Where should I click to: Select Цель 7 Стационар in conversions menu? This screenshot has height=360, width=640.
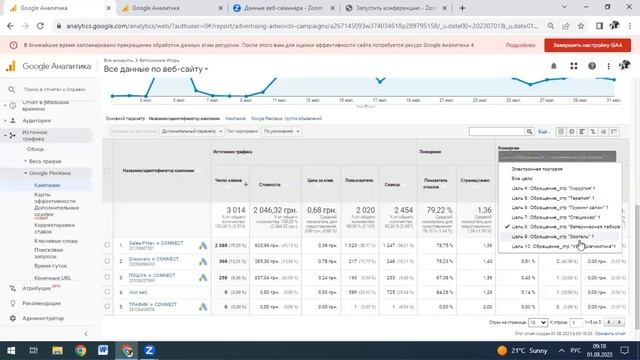click(556, 218)
